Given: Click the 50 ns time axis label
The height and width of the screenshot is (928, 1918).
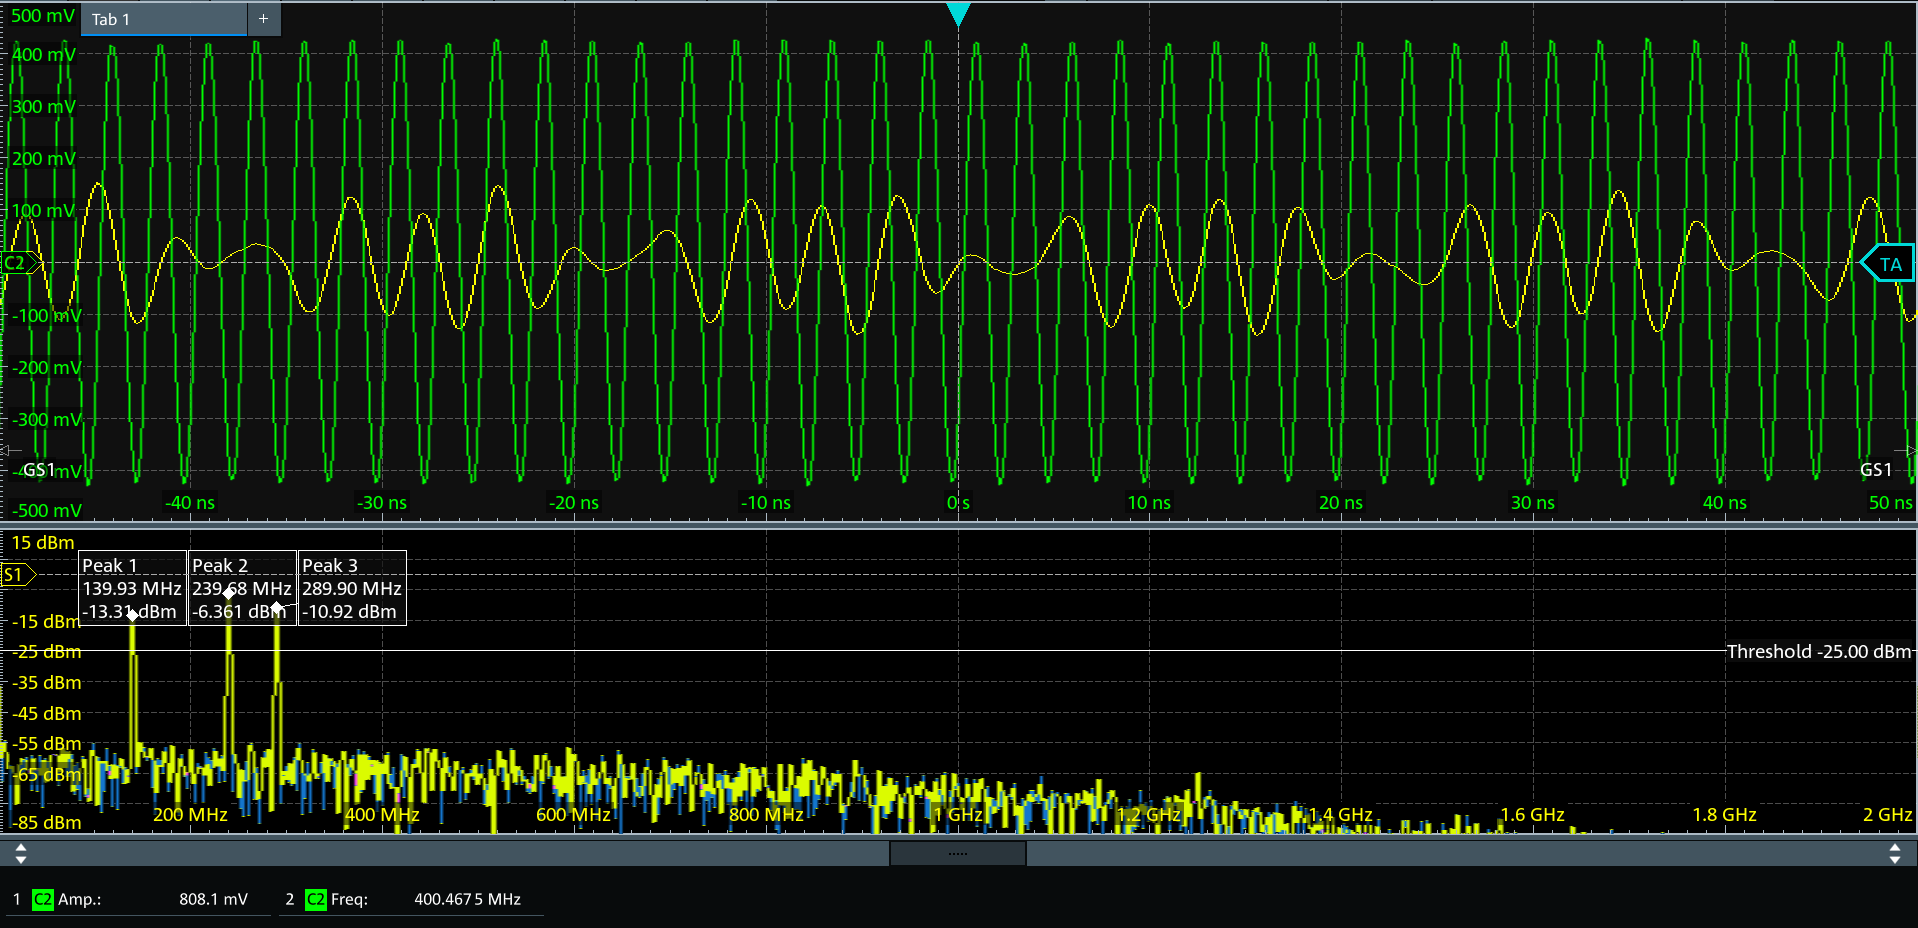Looking at the screenshot, I should click(x=1890, y=503).
